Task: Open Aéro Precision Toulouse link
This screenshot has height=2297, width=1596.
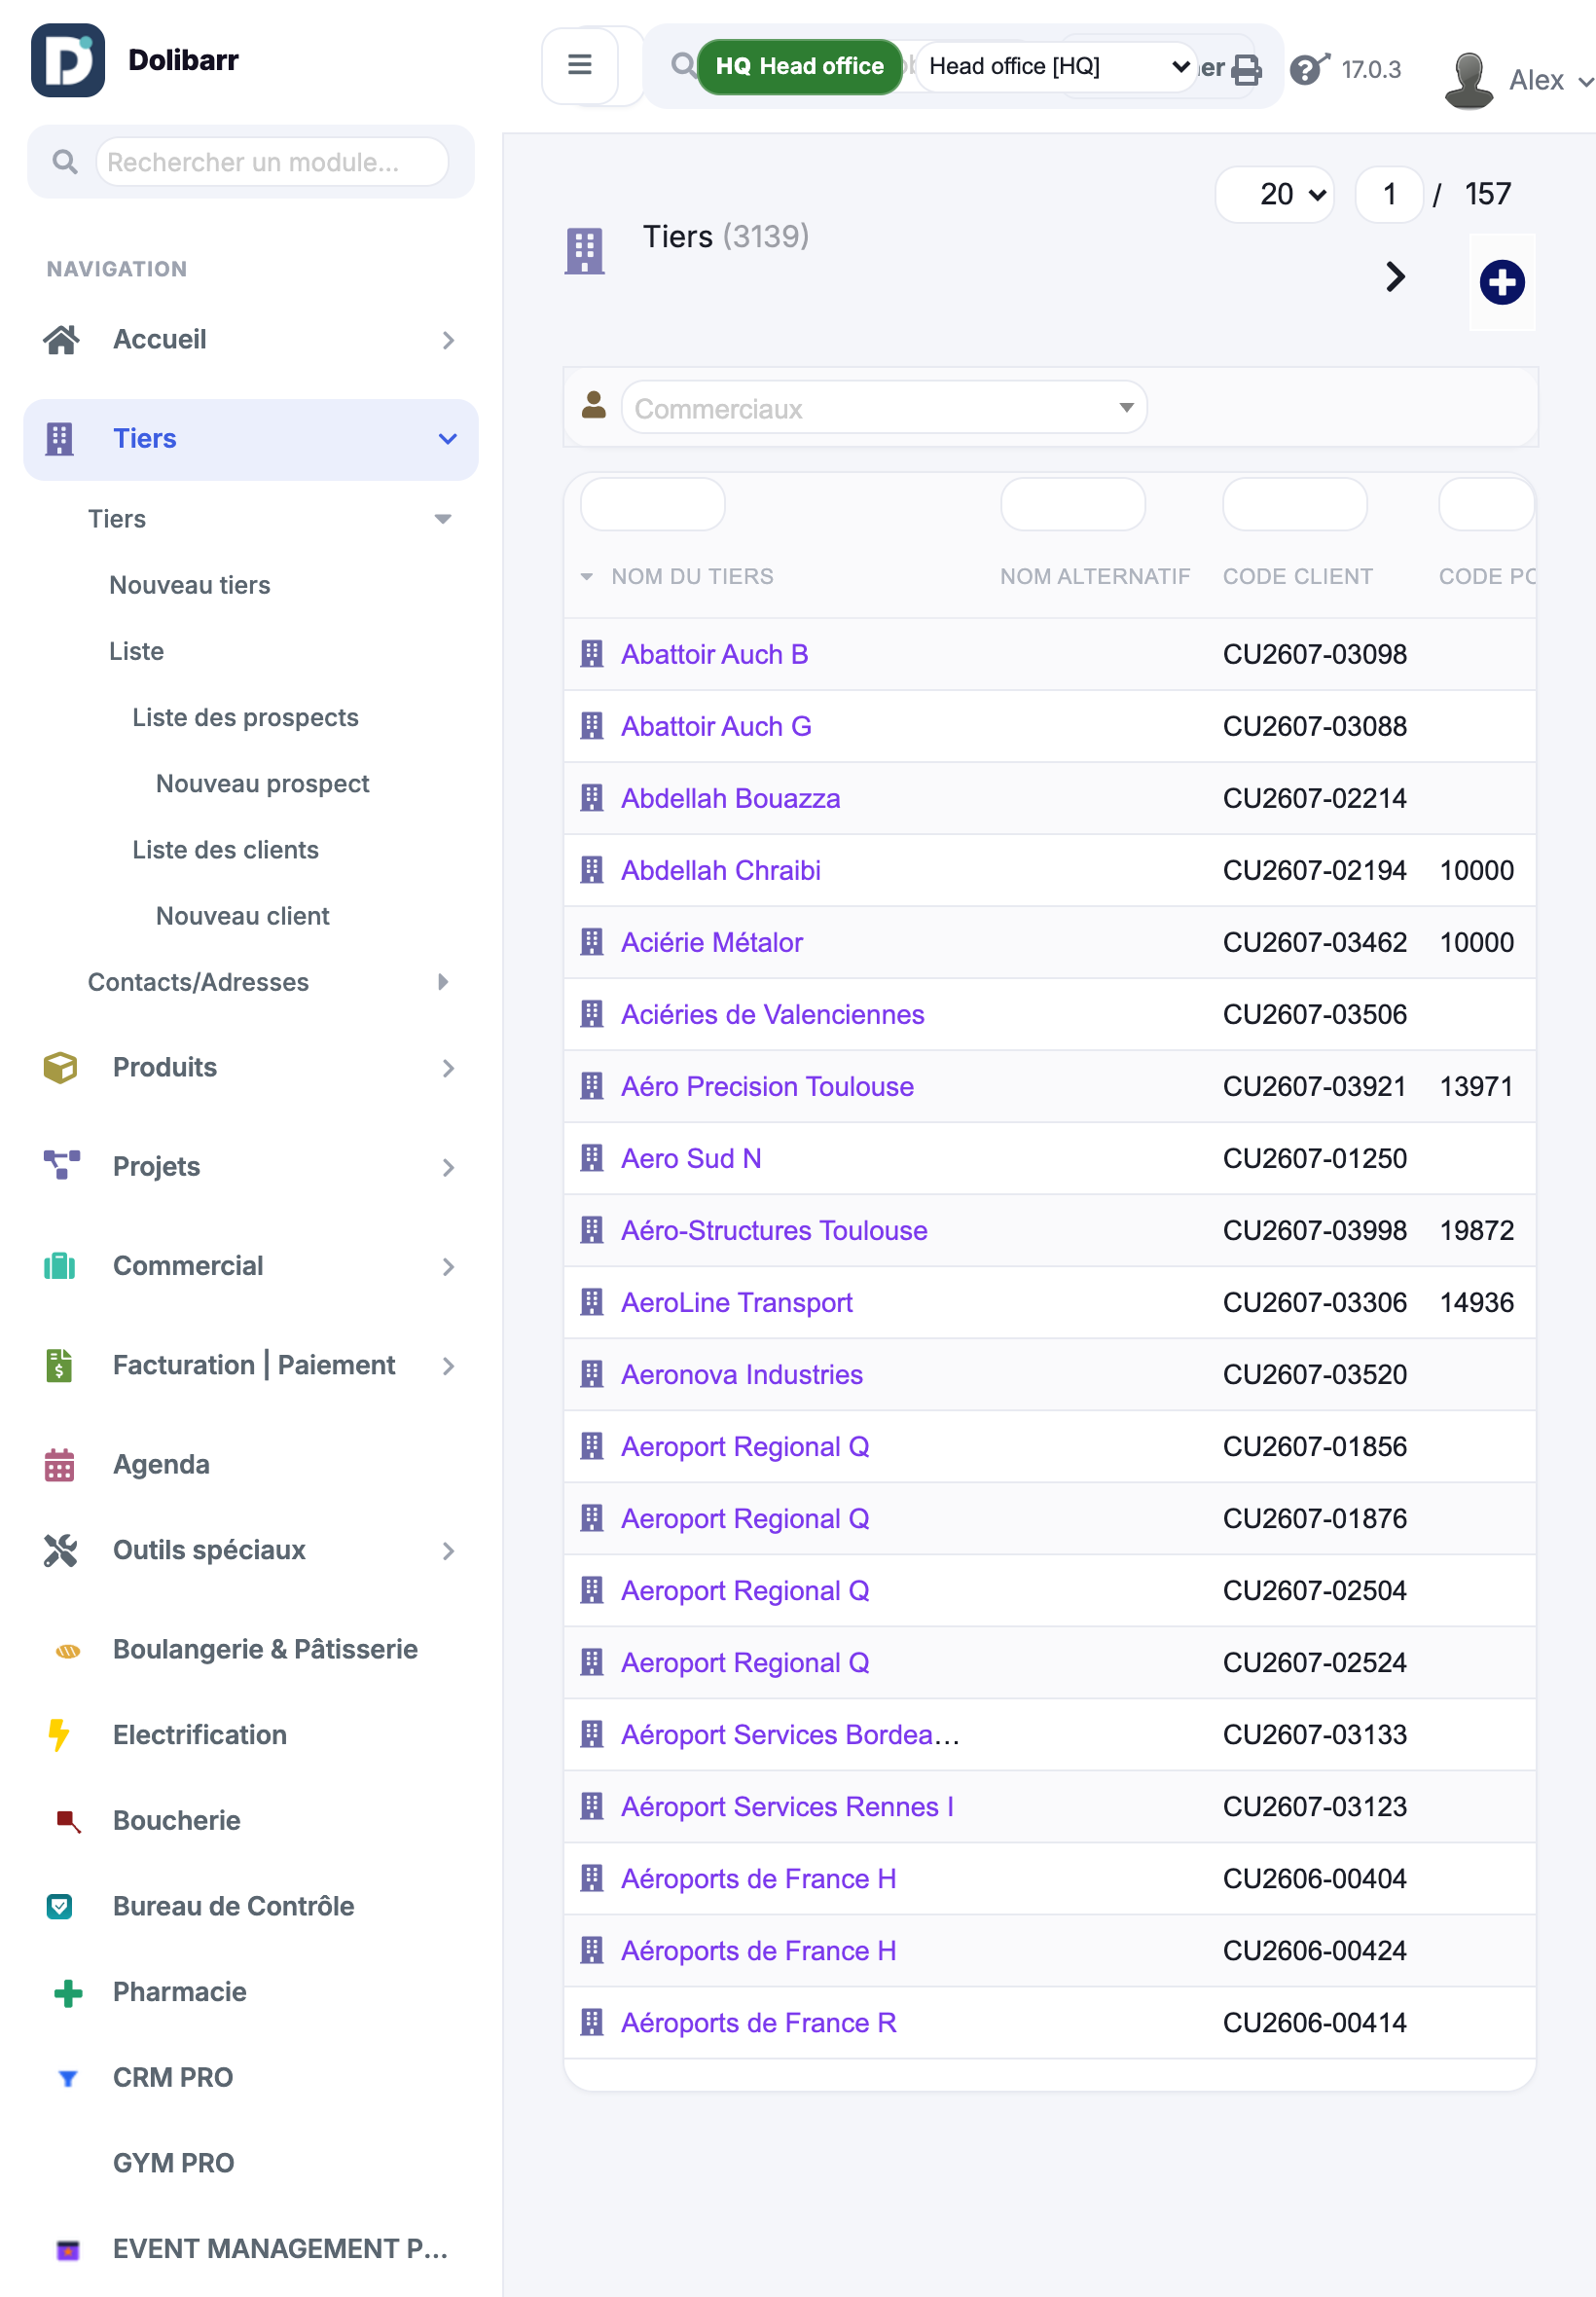Action: pyautogui.click(x=767, y=1086)
